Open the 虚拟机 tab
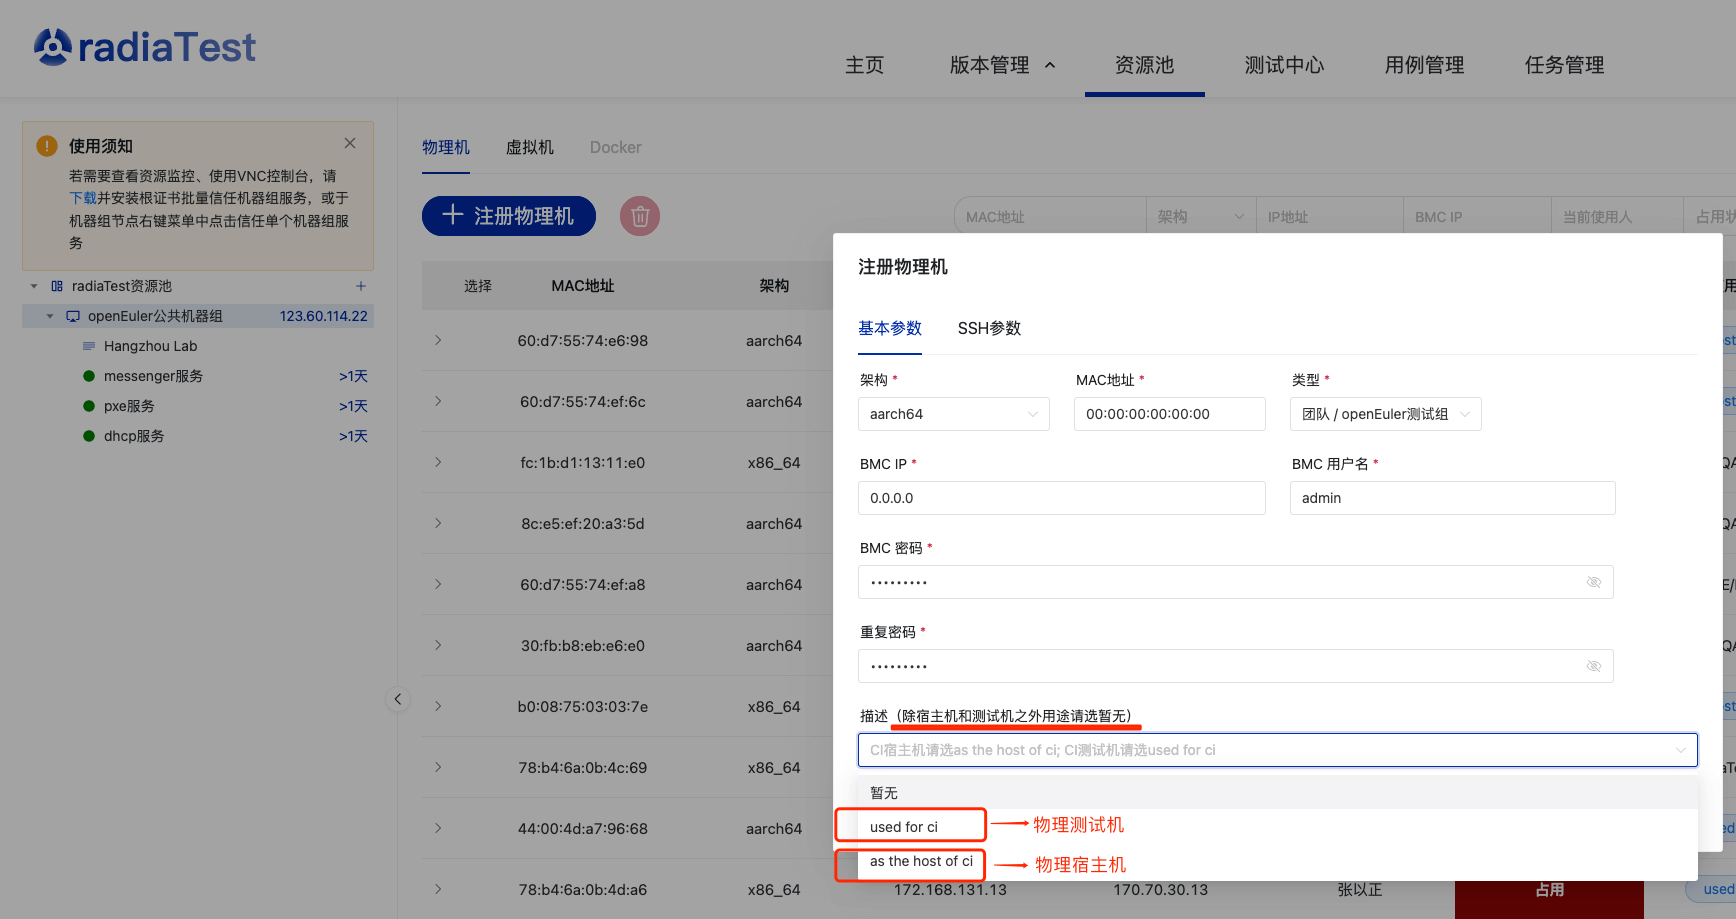The width and height of the screenshot is (1736, 919). 529,147
